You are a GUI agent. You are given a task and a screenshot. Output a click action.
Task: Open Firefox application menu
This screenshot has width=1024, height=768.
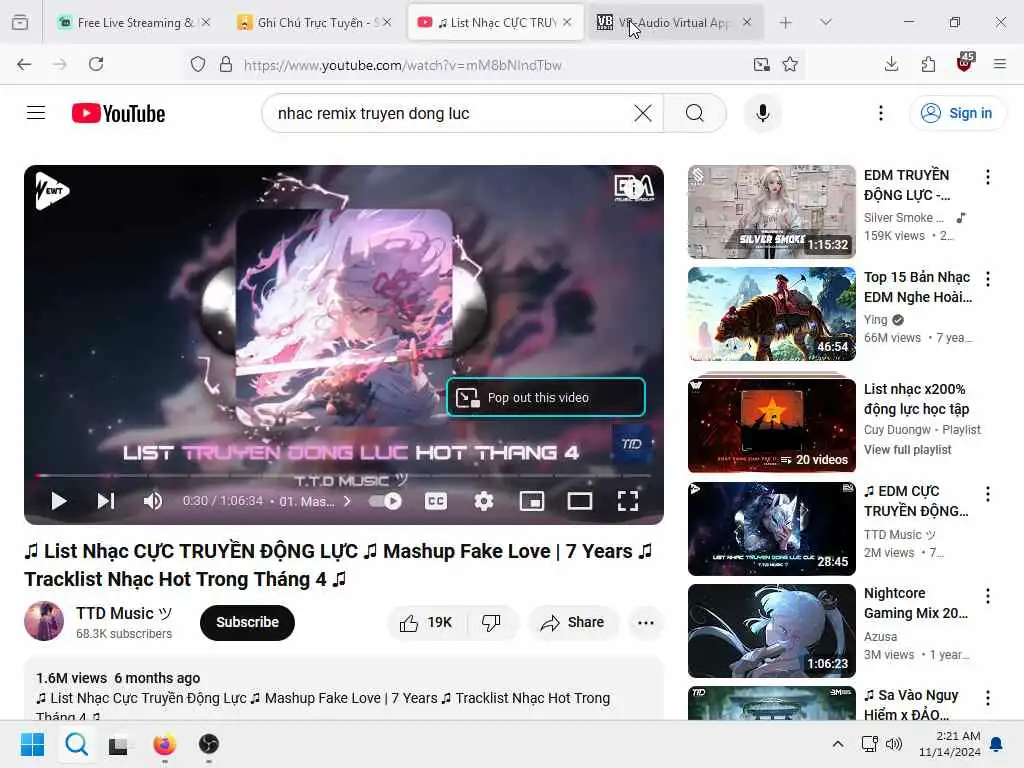click(x=1000, y=64)
